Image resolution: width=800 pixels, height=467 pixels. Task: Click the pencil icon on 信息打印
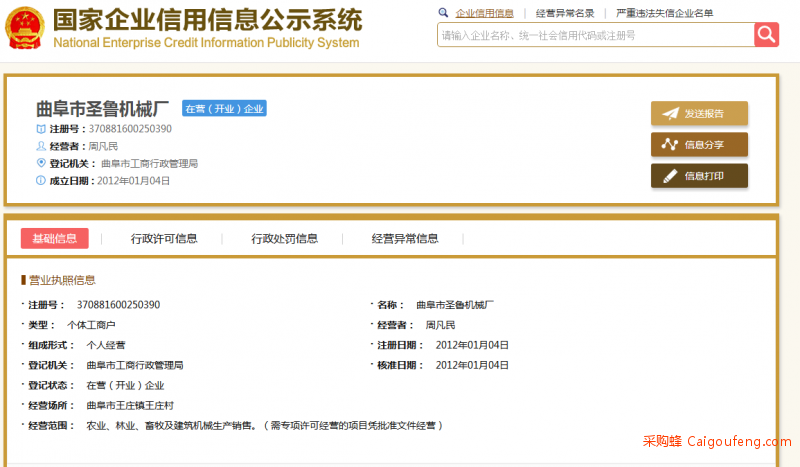(x=670, y=176)
